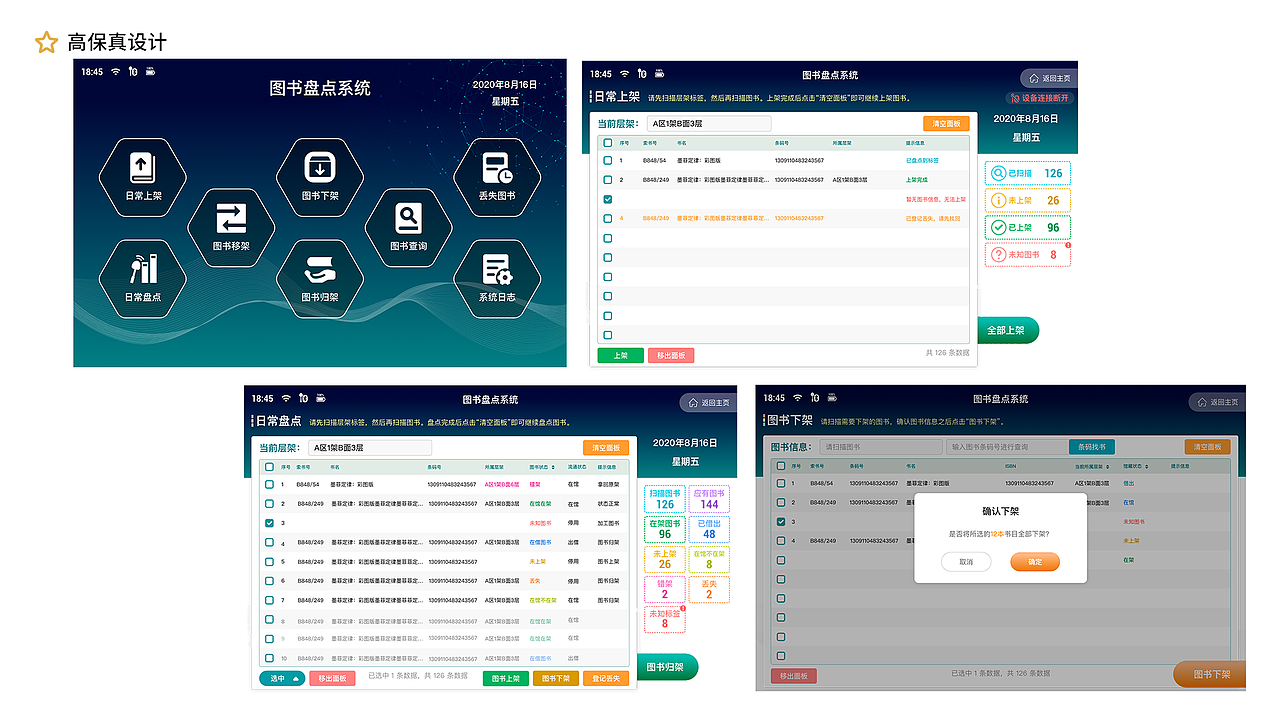Screen dimensions: 1280x720
Task: Open the 图书查询 hexagon icon
Action: (x=408, y=227)
